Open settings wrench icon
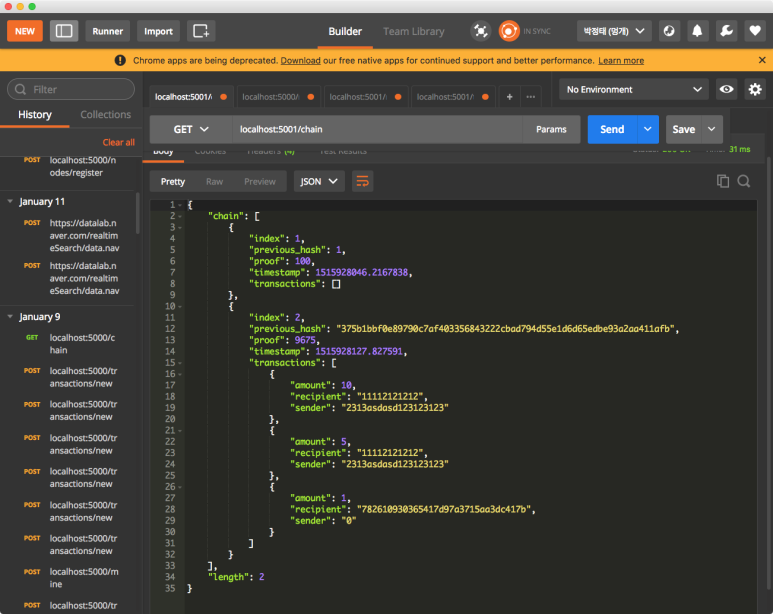This screenshot has width=773, height=614. (x=726, y=31)
